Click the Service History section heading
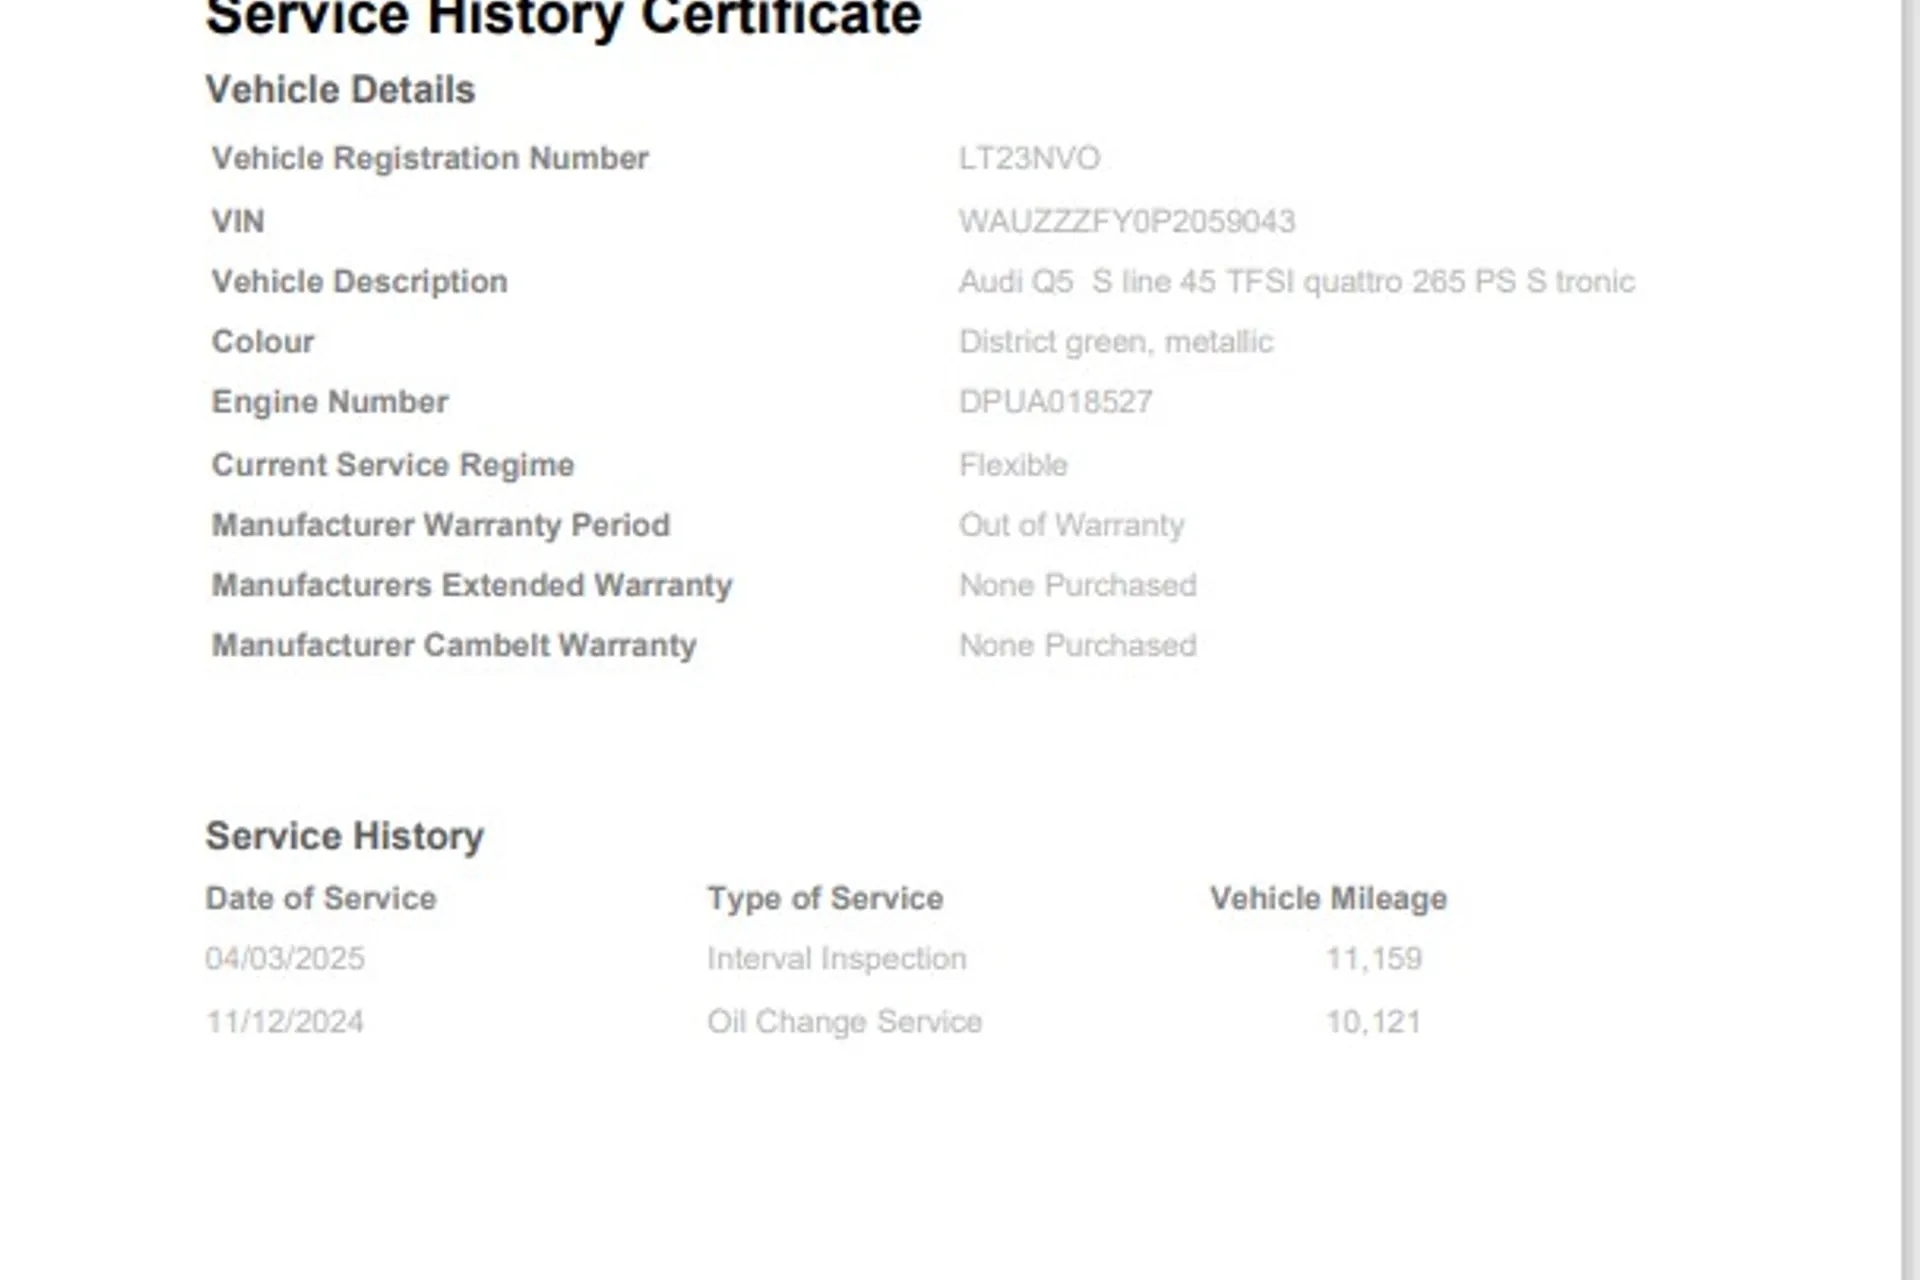The image size is (1920, 1280). [344, 836]
